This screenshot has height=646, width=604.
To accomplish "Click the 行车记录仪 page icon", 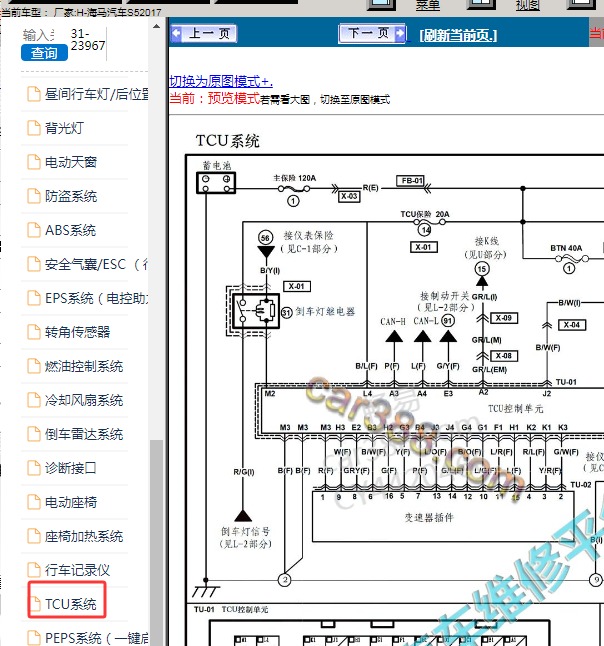I will 34,570.
